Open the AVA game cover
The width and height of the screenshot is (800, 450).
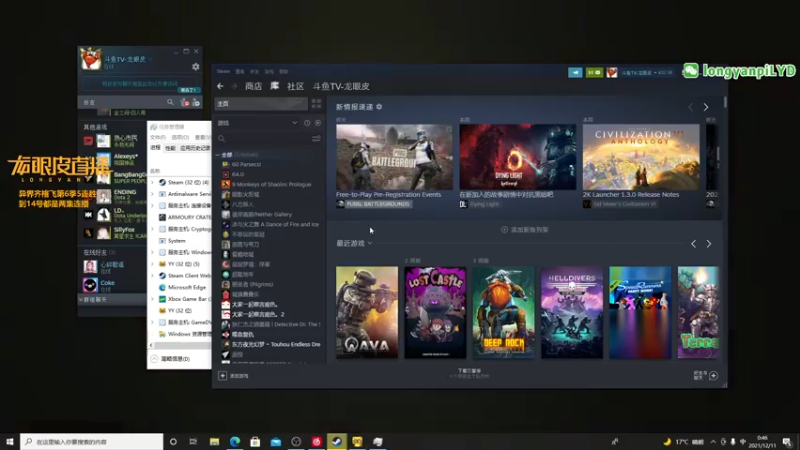click(367, 312)
